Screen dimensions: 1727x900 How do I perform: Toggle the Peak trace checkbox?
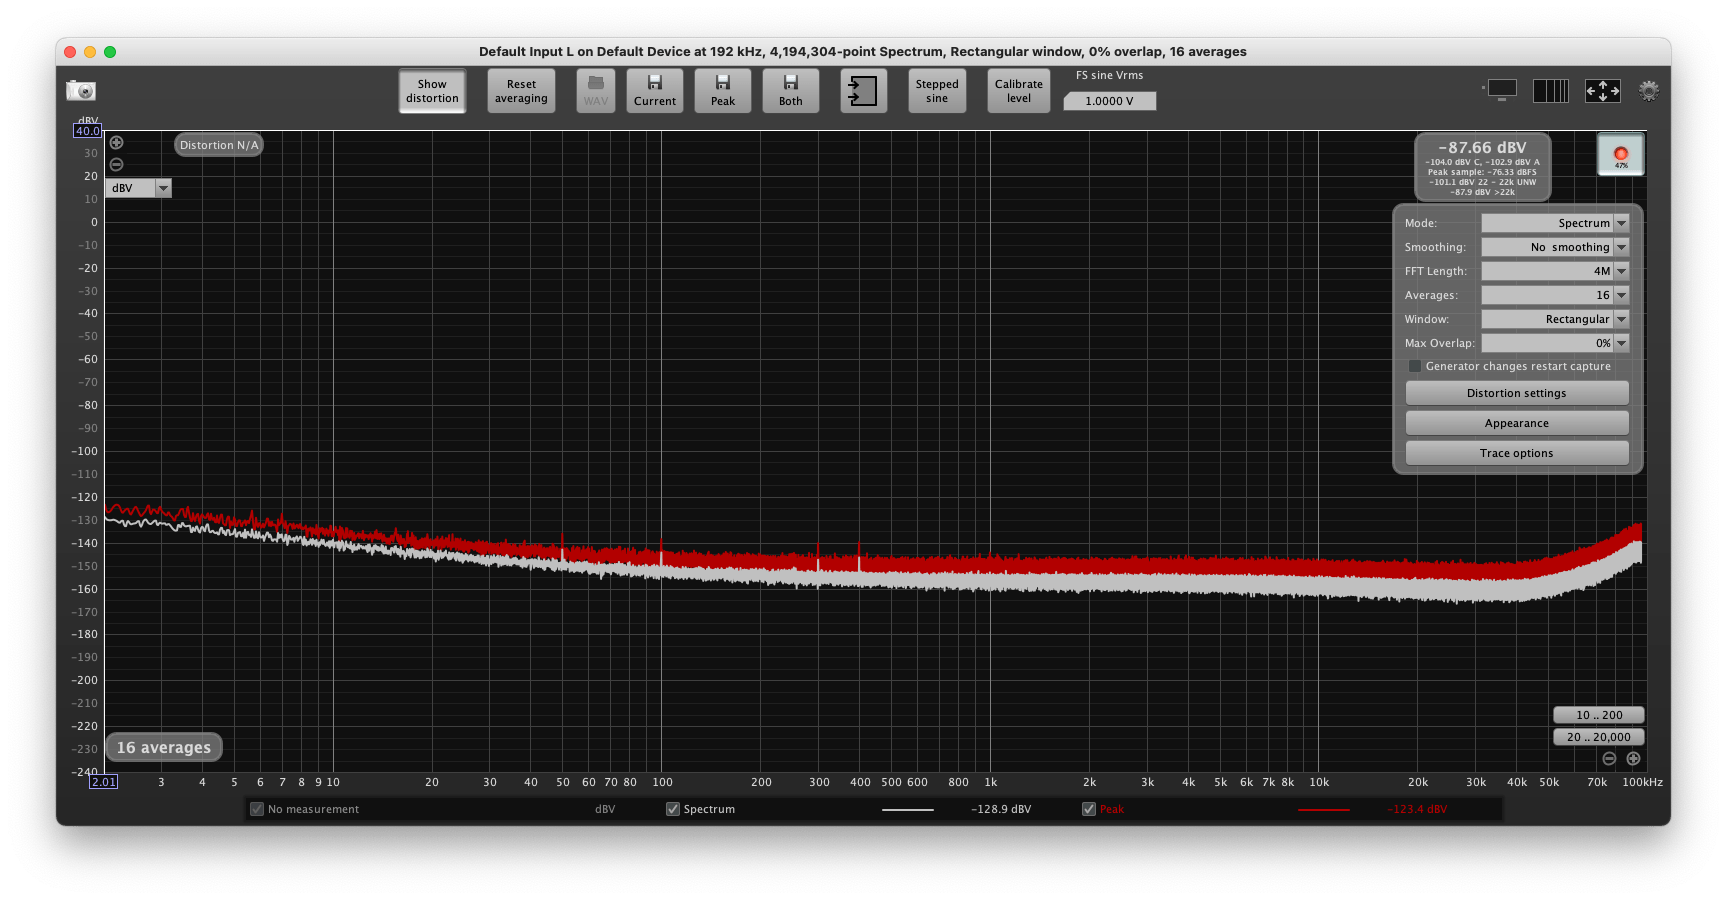pyautogui.click(x=1089, y=809)
